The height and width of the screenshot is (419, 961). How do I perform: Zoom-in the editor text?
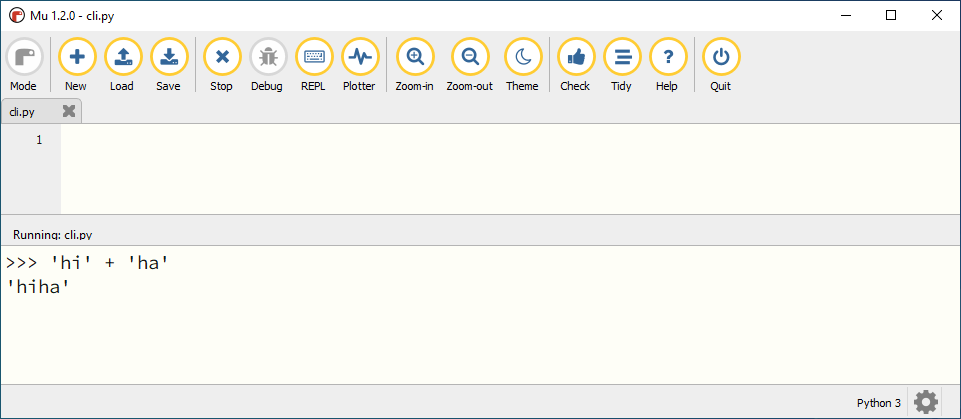tap(415, 64)
